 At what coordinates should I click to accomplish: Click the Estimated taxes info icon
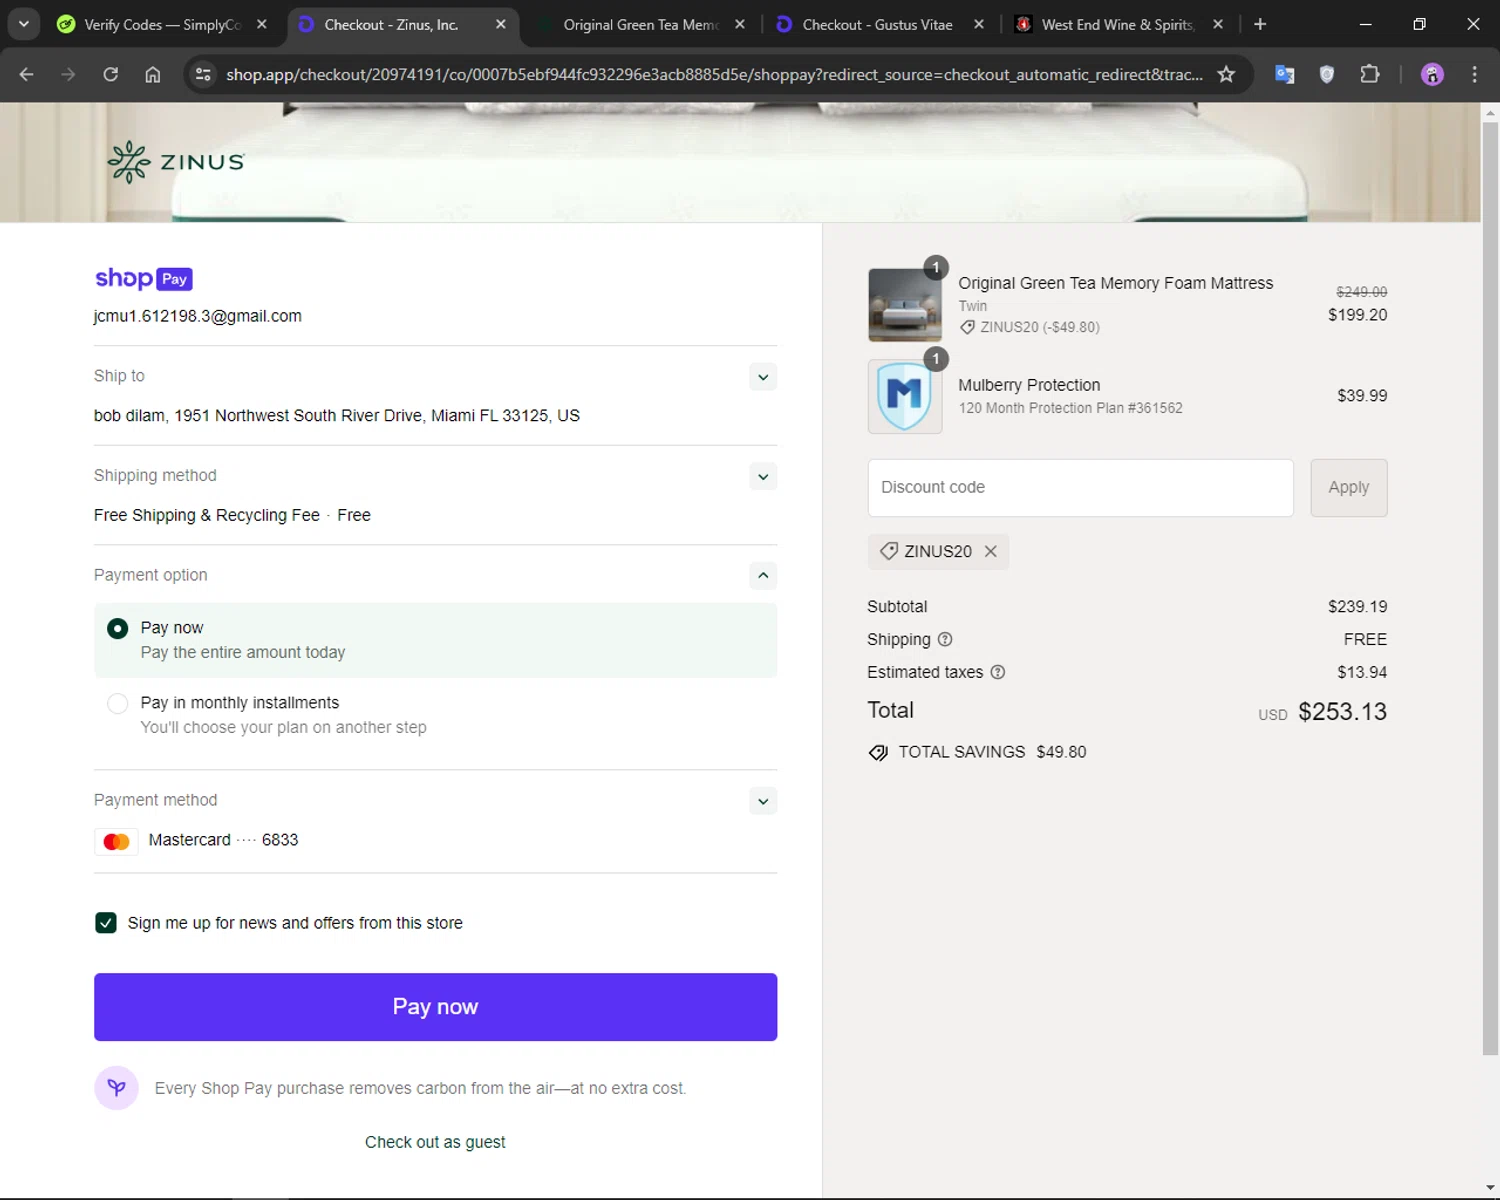[x=997, y=672]
